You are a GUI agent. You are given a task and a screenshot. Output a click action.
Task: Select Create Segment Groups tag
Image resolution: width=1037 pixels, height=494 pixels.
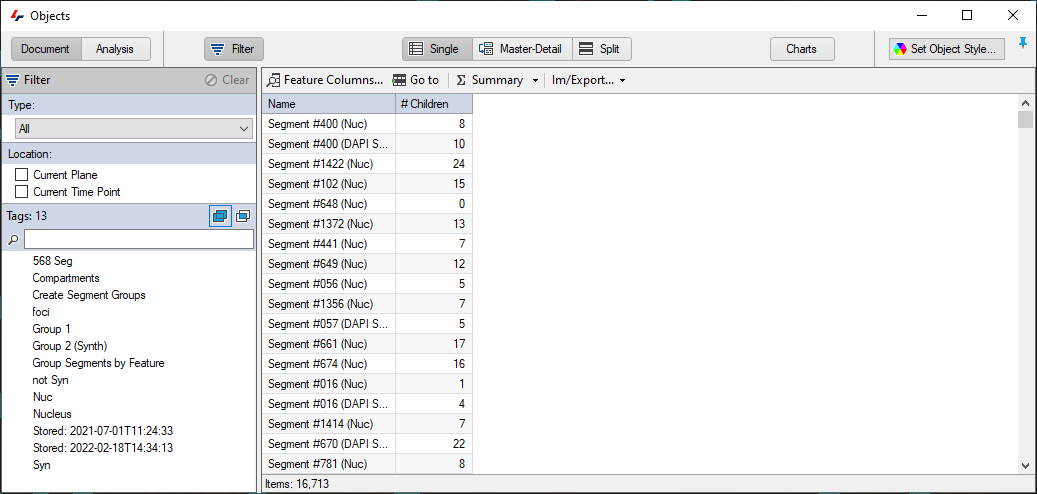coord(89,295)
